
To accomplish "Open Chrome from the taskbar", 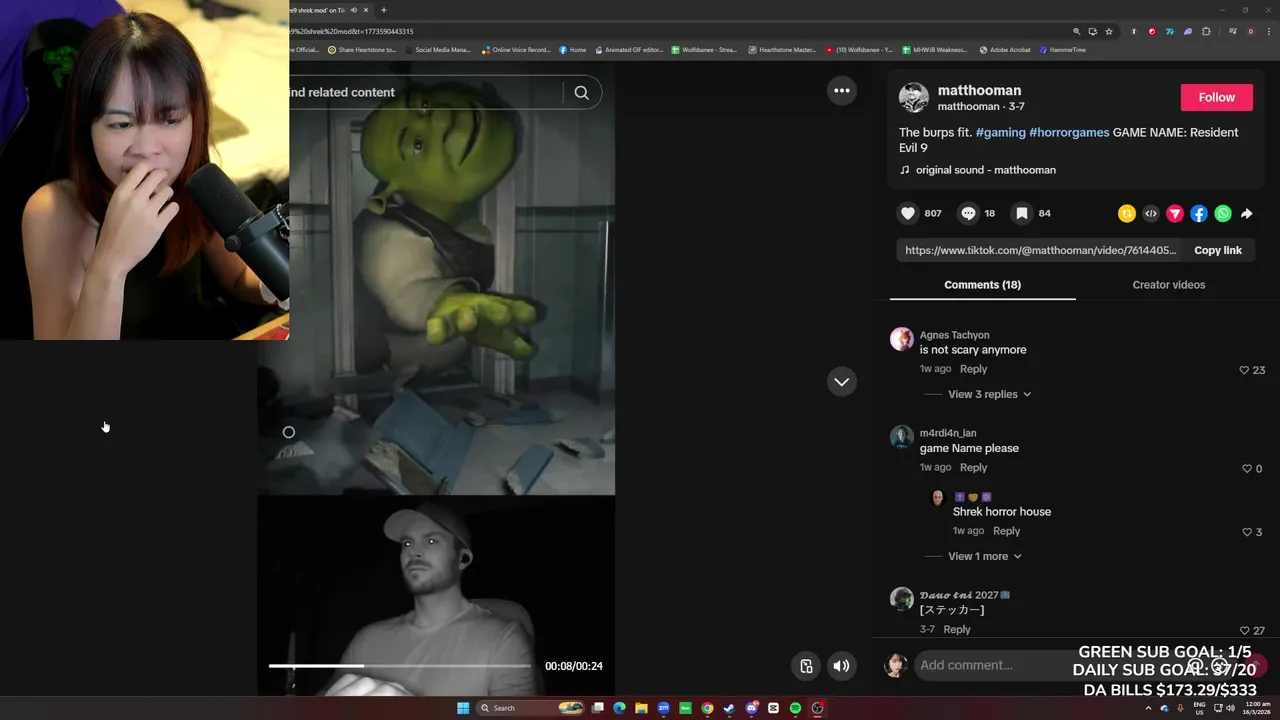I will [707, 708].
